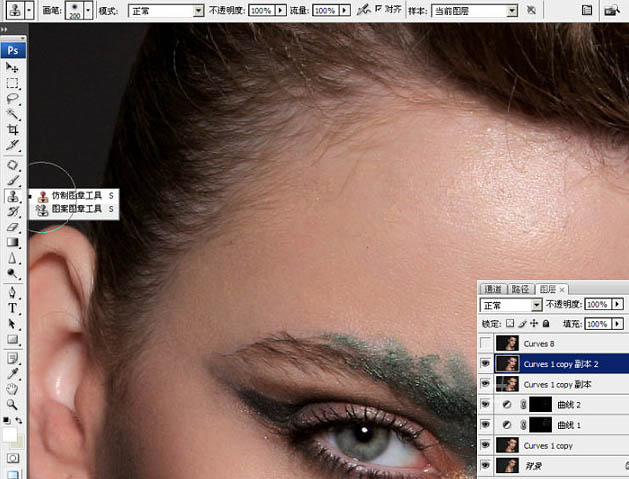Select the Sharpen/Blur tool
This screenshot has width=629, height=479.
(12, 258)
